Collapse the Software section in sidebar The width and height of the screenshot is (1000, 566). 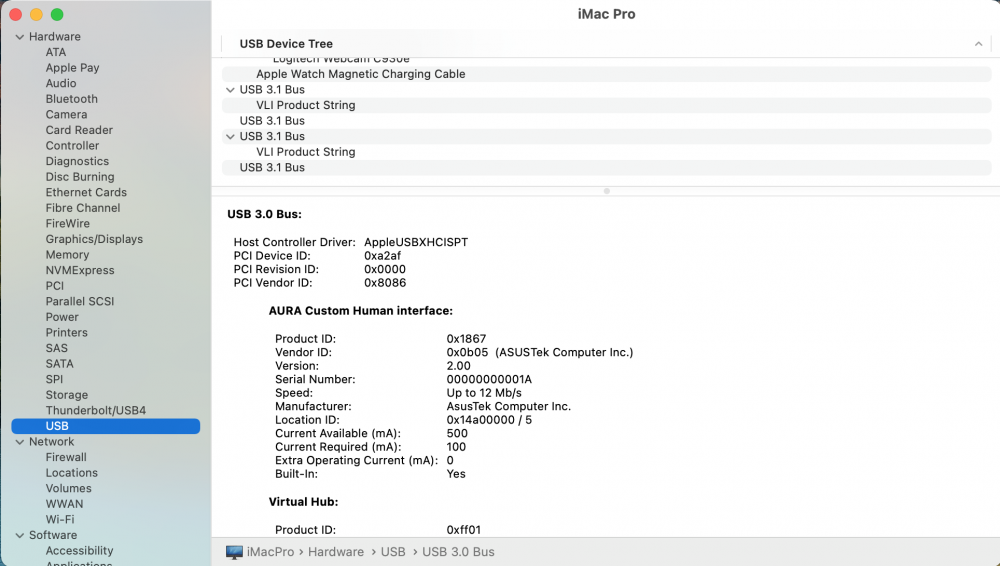click(x=20, y=535)
